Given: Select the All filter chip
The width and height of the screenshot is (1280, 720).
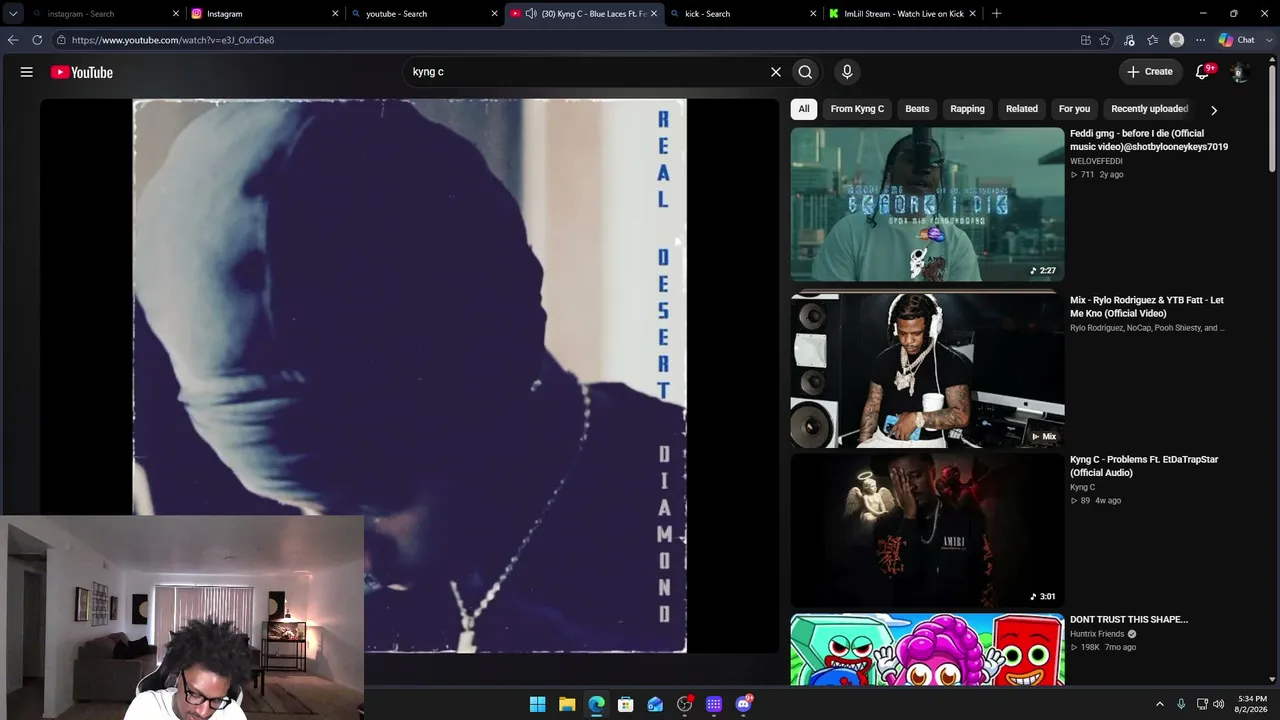Looking at the screenshot, I should [804, 109].
